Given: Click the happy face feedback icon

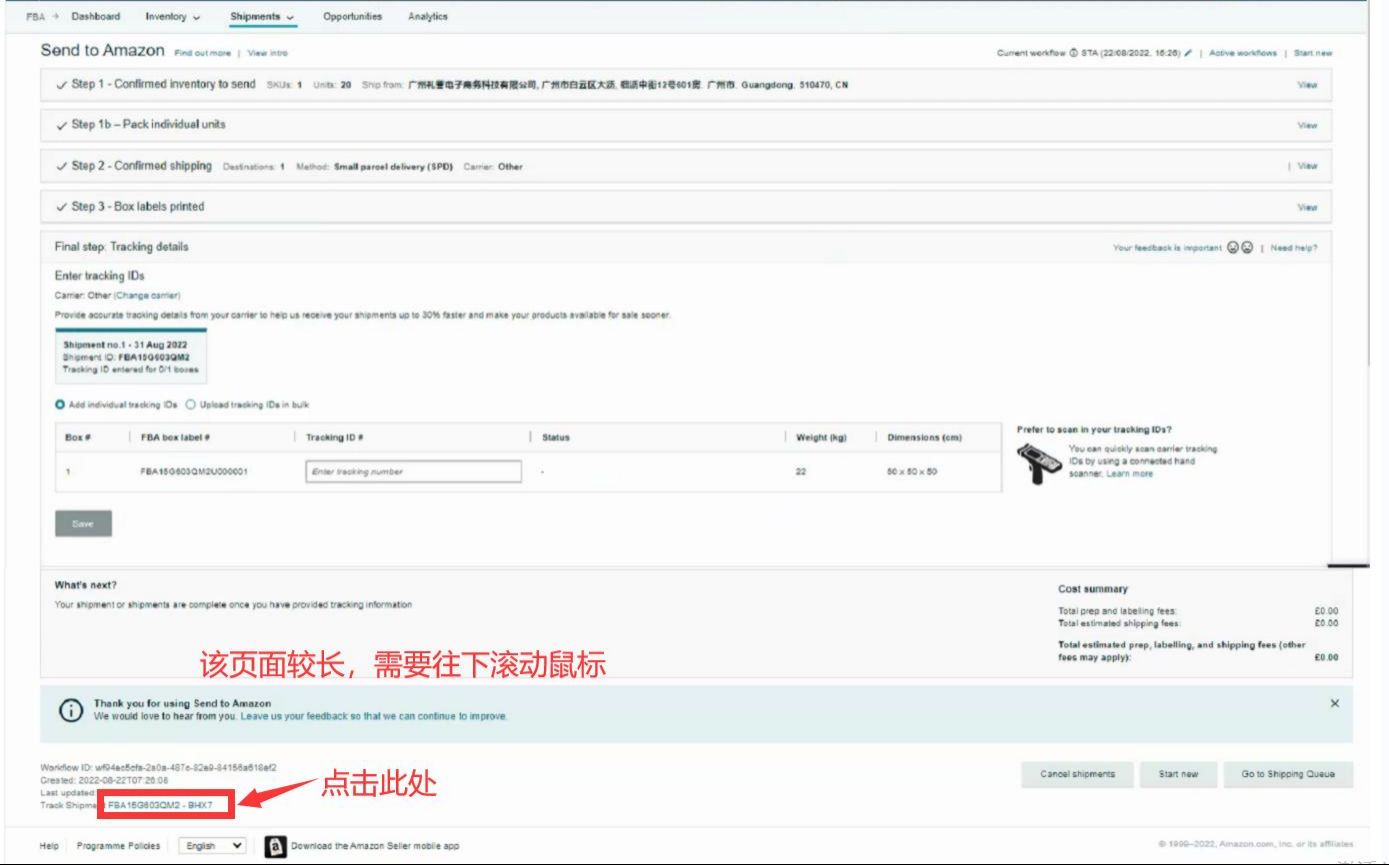Looking at the screenshot, I should pos(1231,248).
